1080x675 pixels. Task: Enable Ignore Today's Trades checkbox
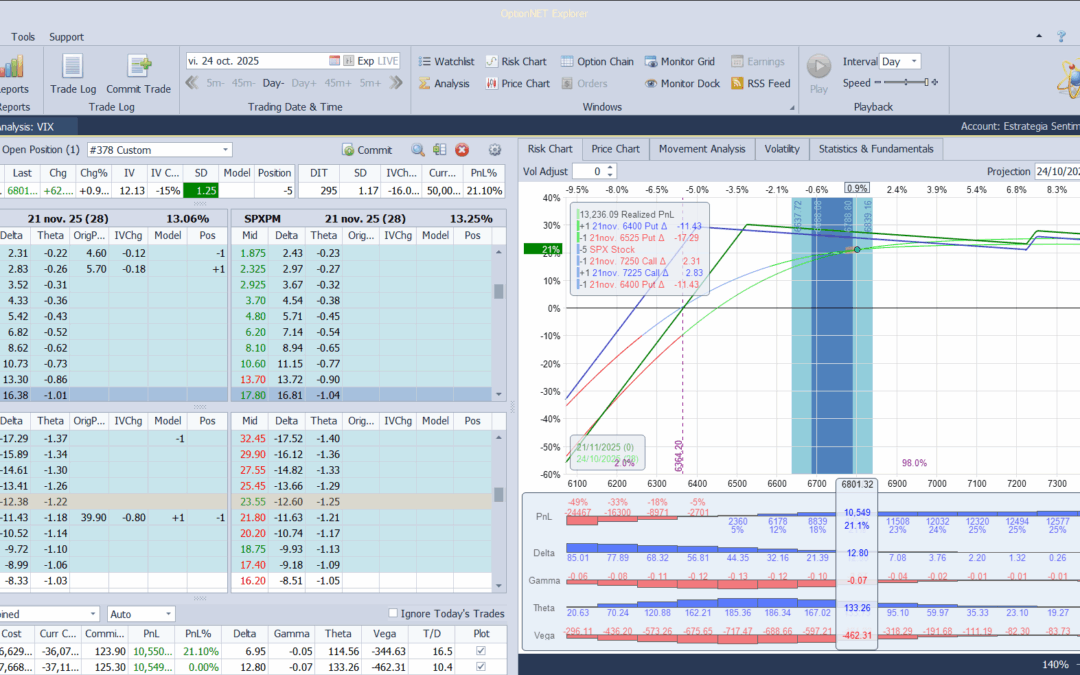click(x=393, y=614)
